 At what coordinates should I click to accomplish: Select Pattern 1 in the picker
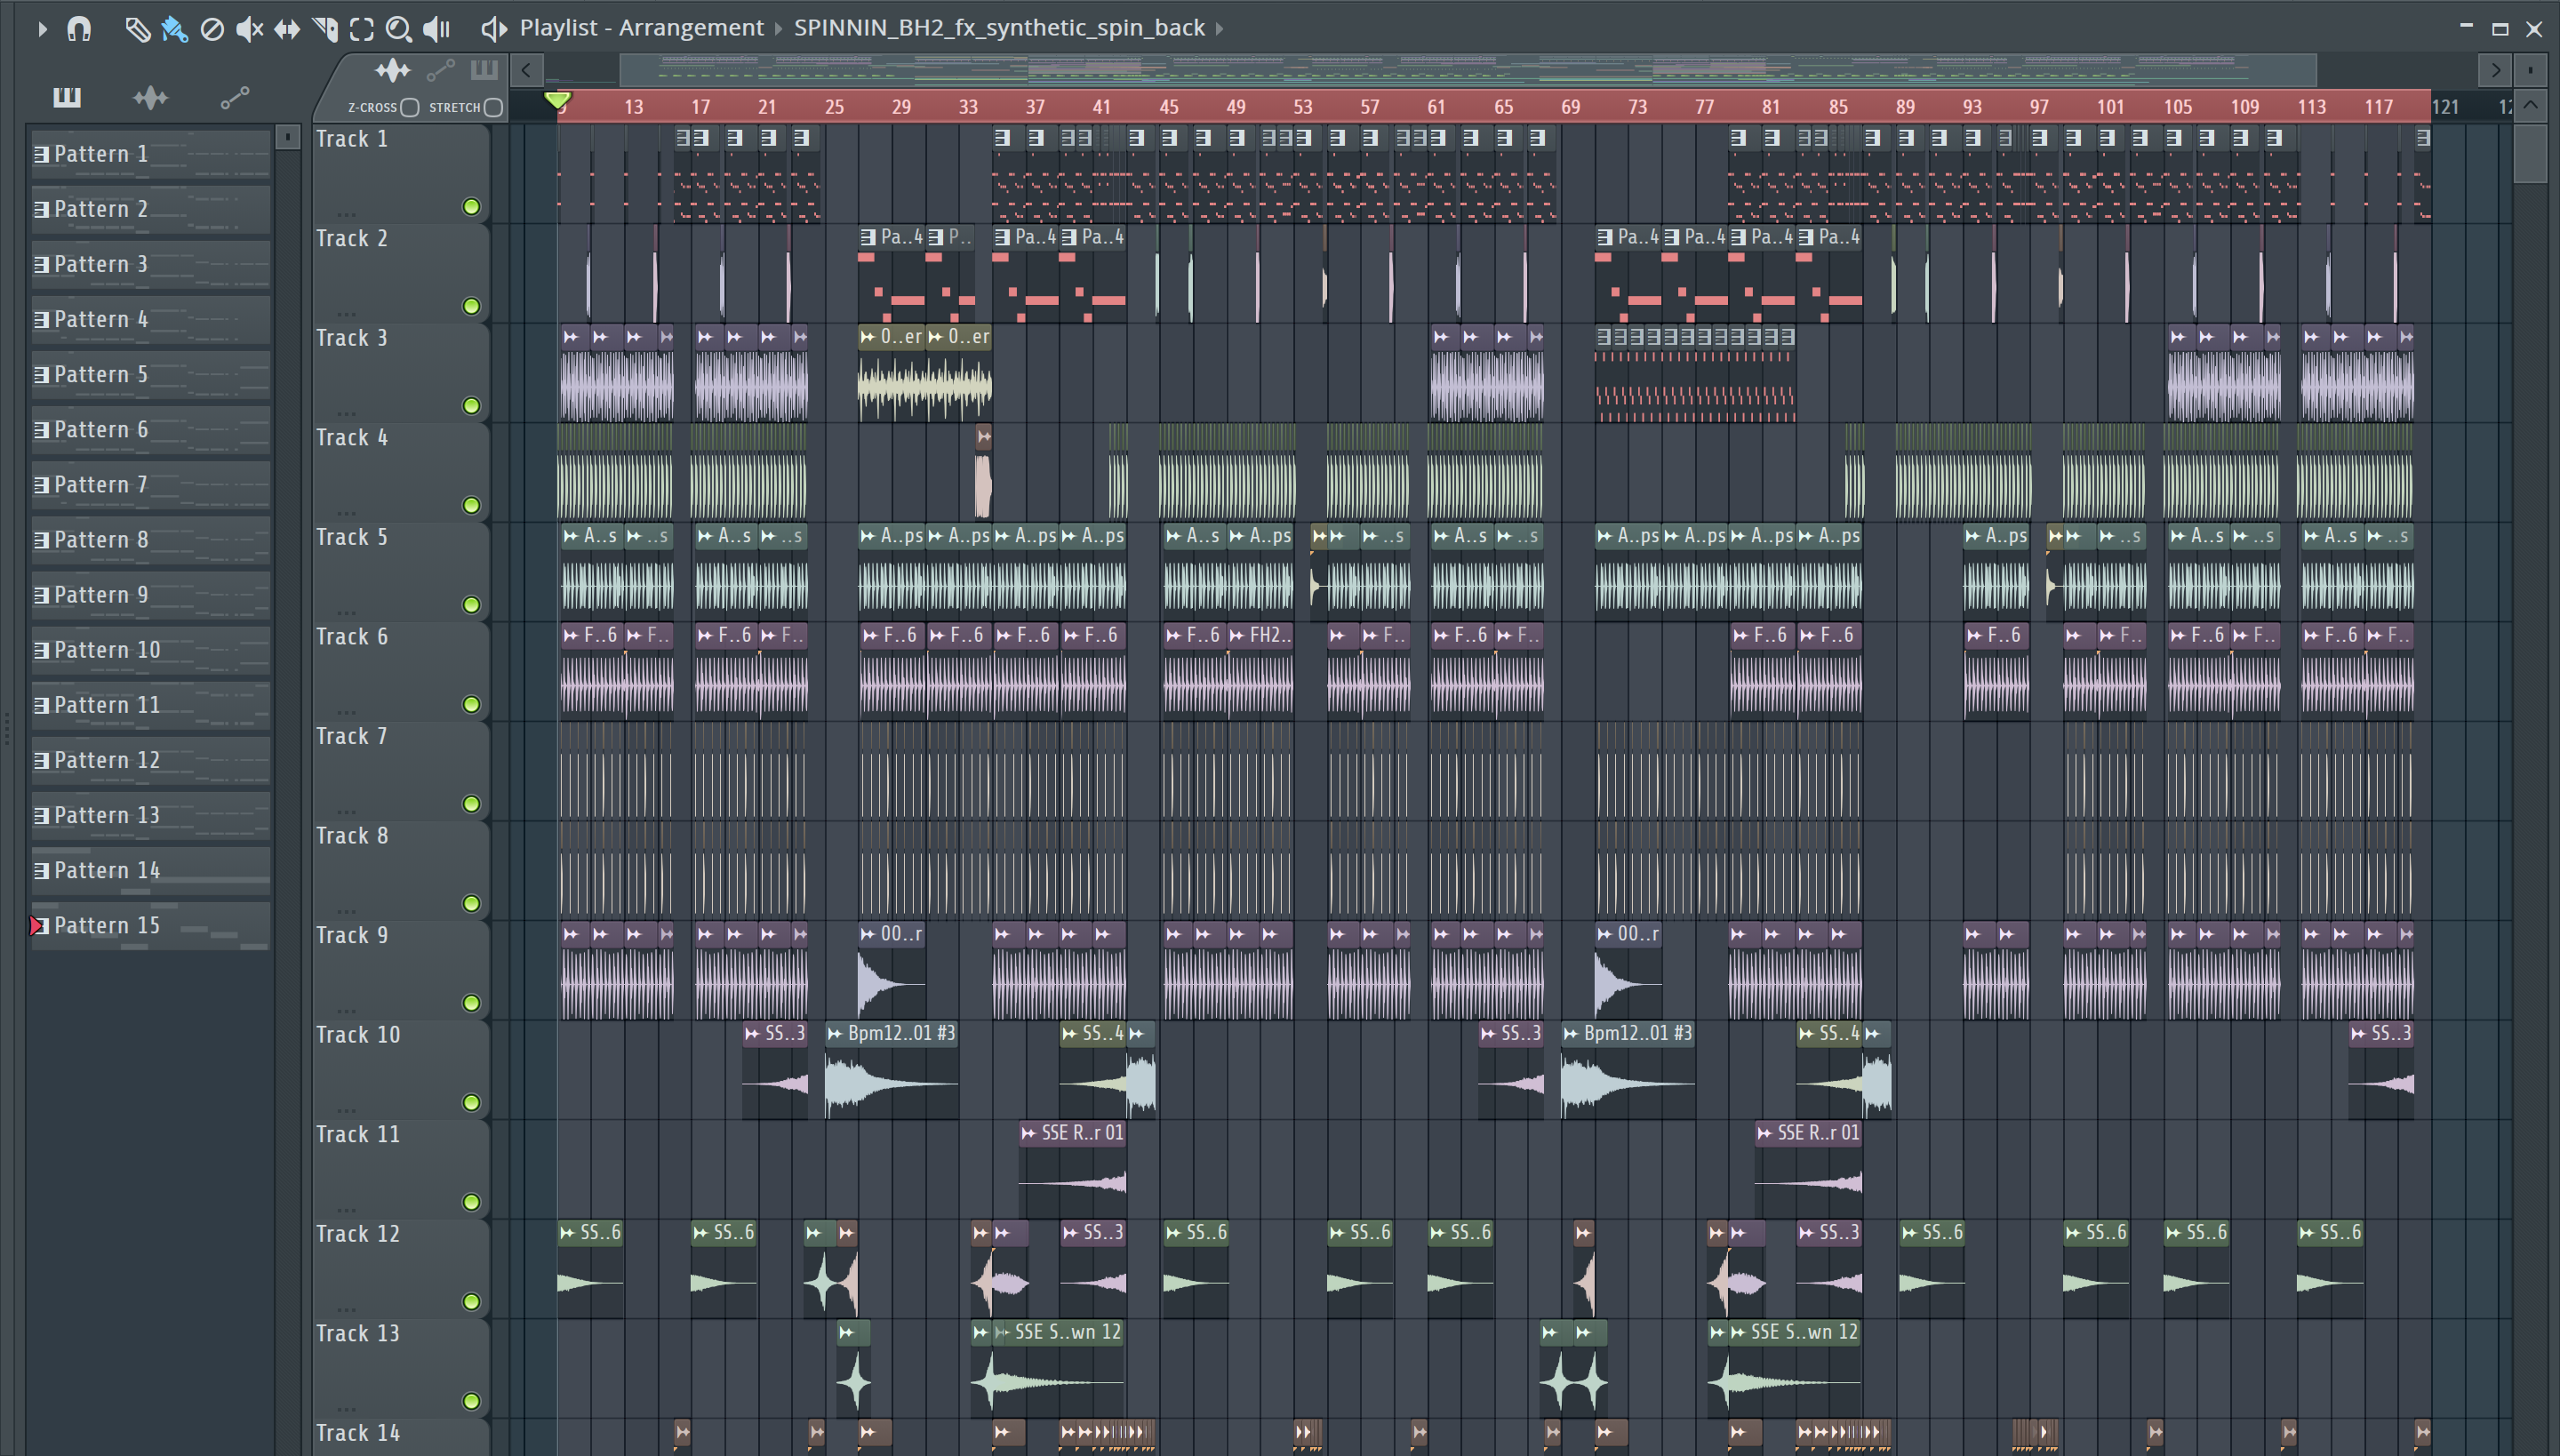pyautogui.click(x=150, y=154)
